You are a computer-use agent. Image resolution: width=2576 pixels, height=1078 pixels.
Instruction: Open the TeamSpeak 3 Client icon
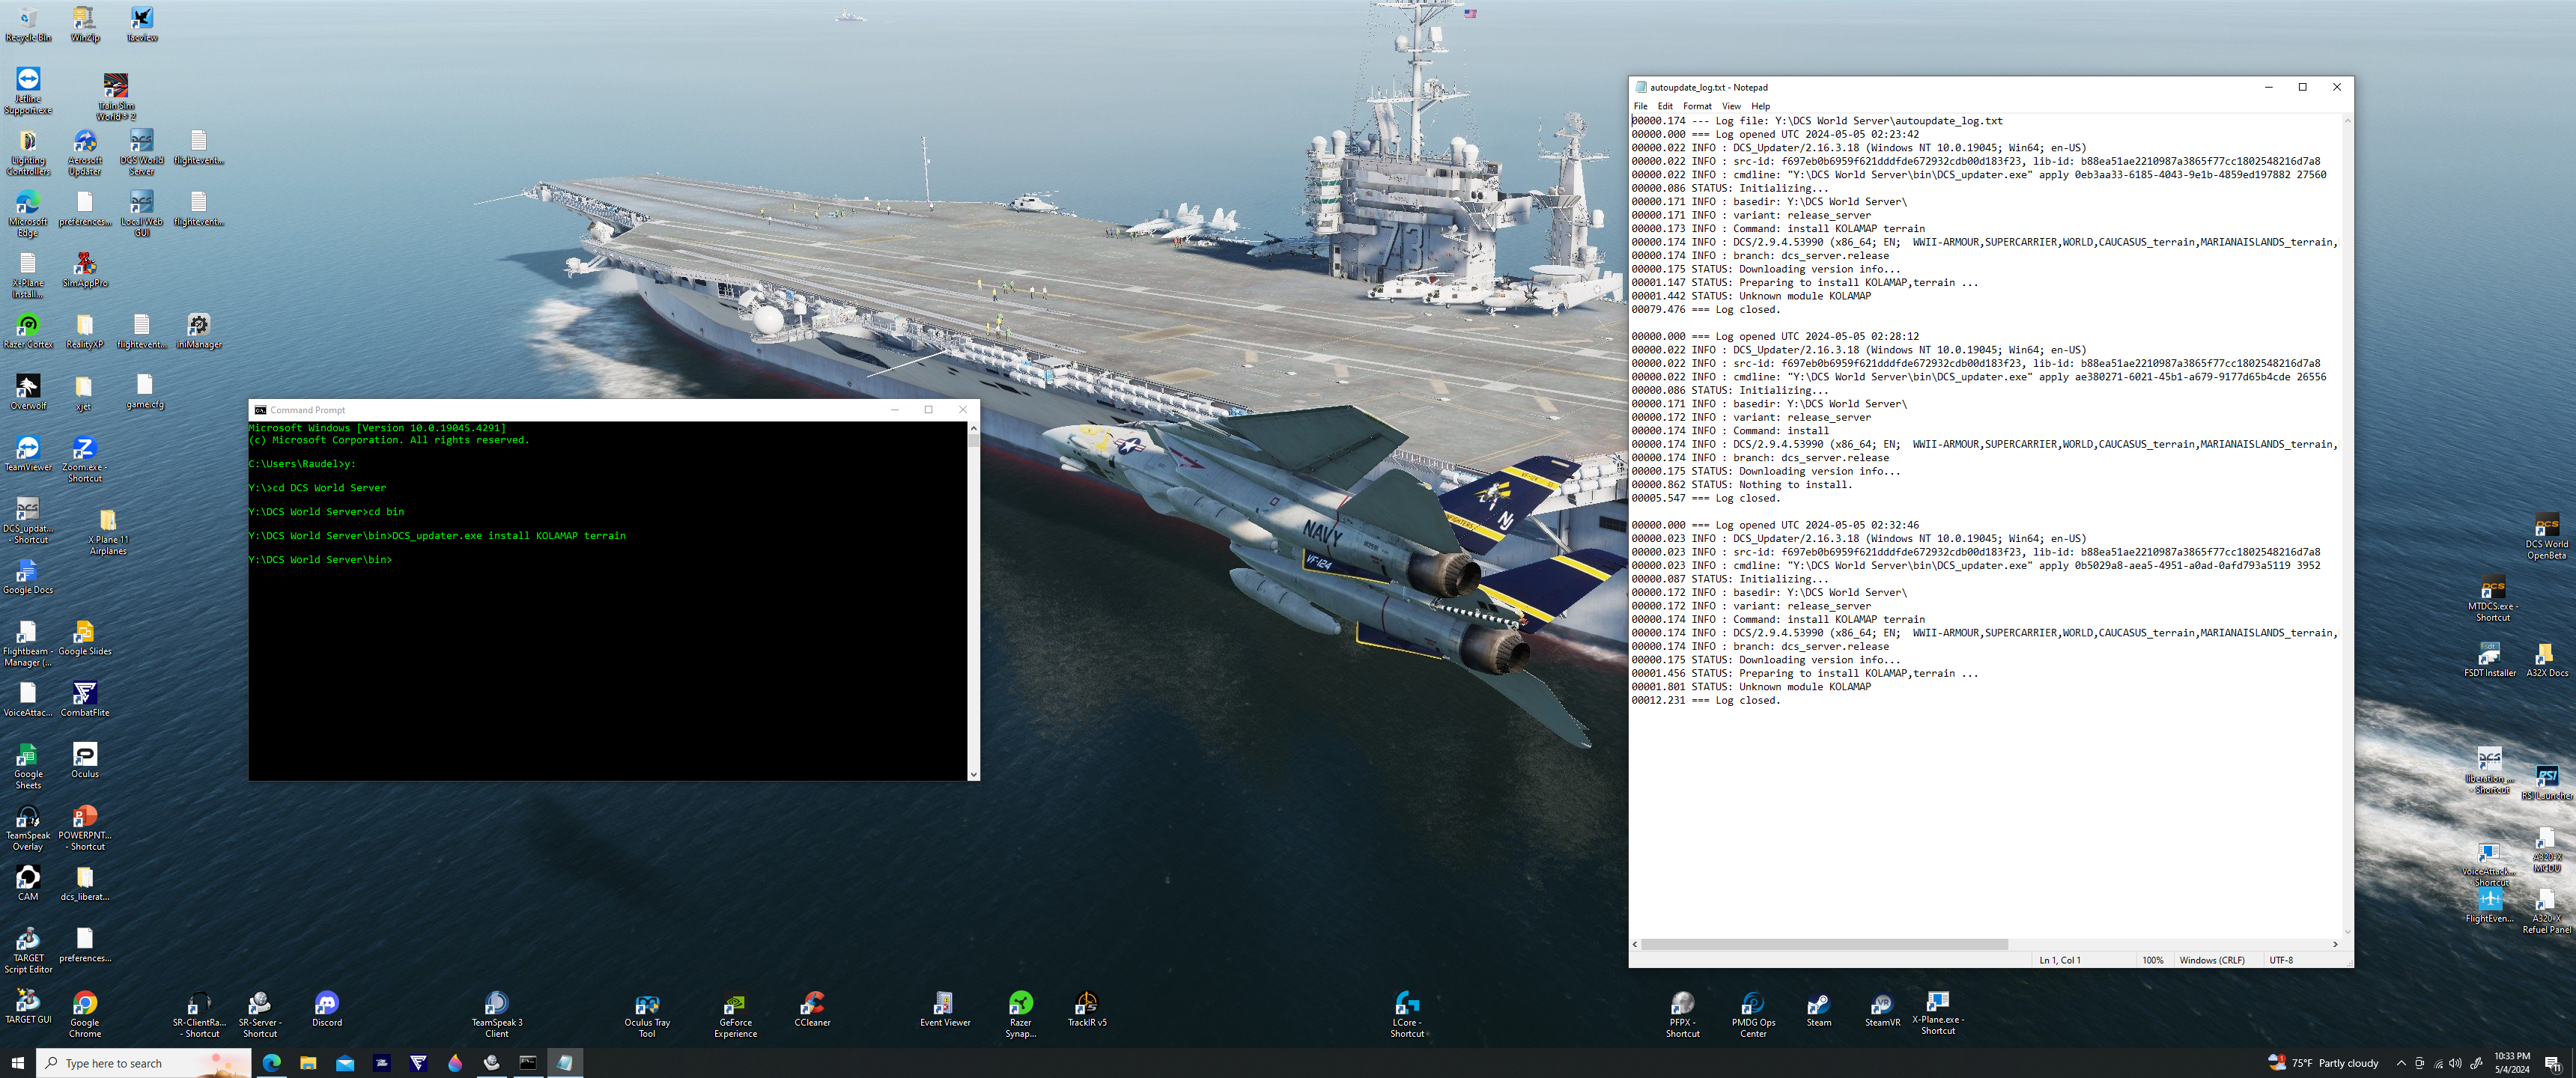pyautogui.click(x=497, y=1014)
